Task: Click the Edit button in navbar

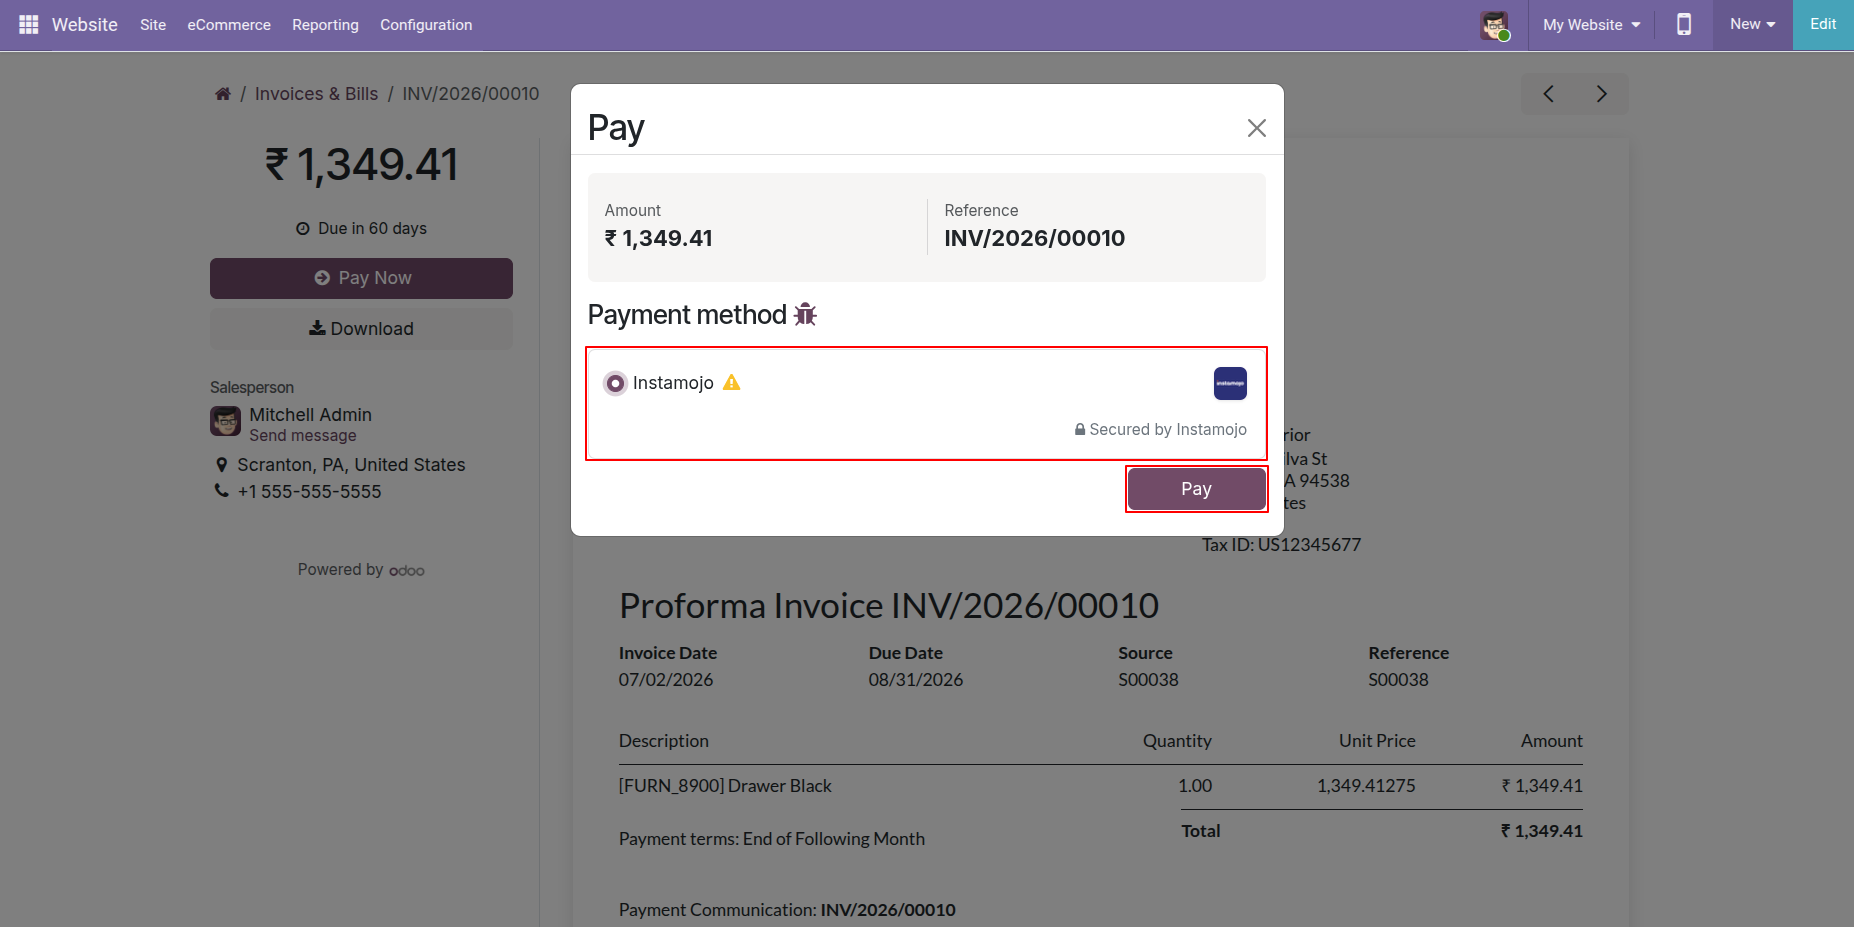Action: pyautogui.click(x=1823, y=24)
